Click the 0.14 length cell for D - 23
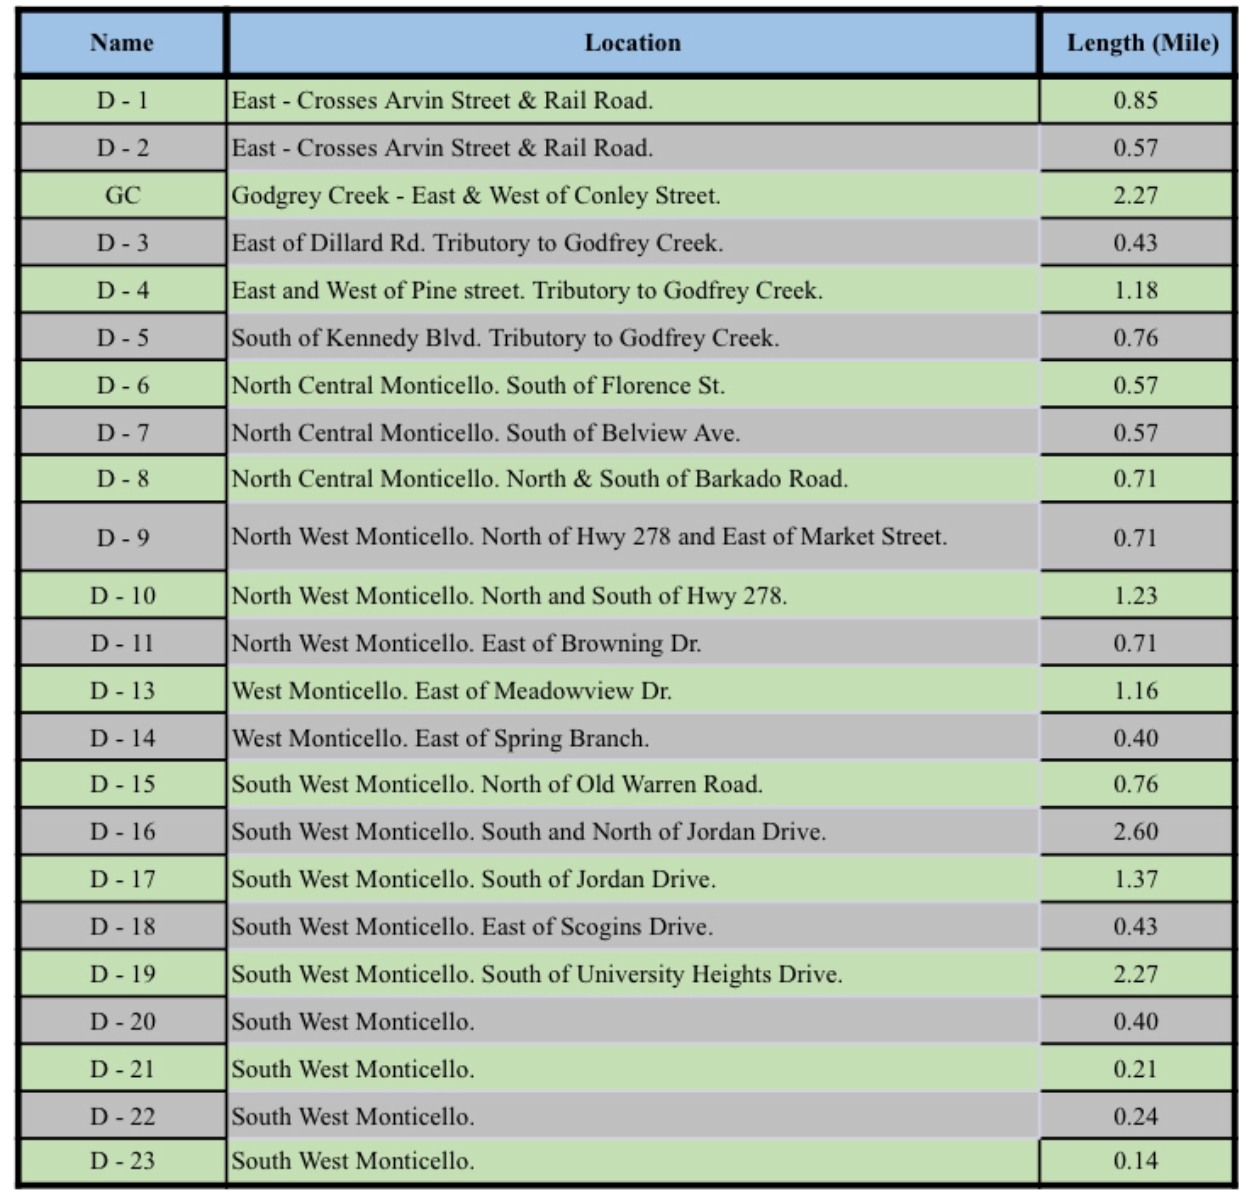Screen dimensions: 1242x1197 (x=1136, y=1161)
